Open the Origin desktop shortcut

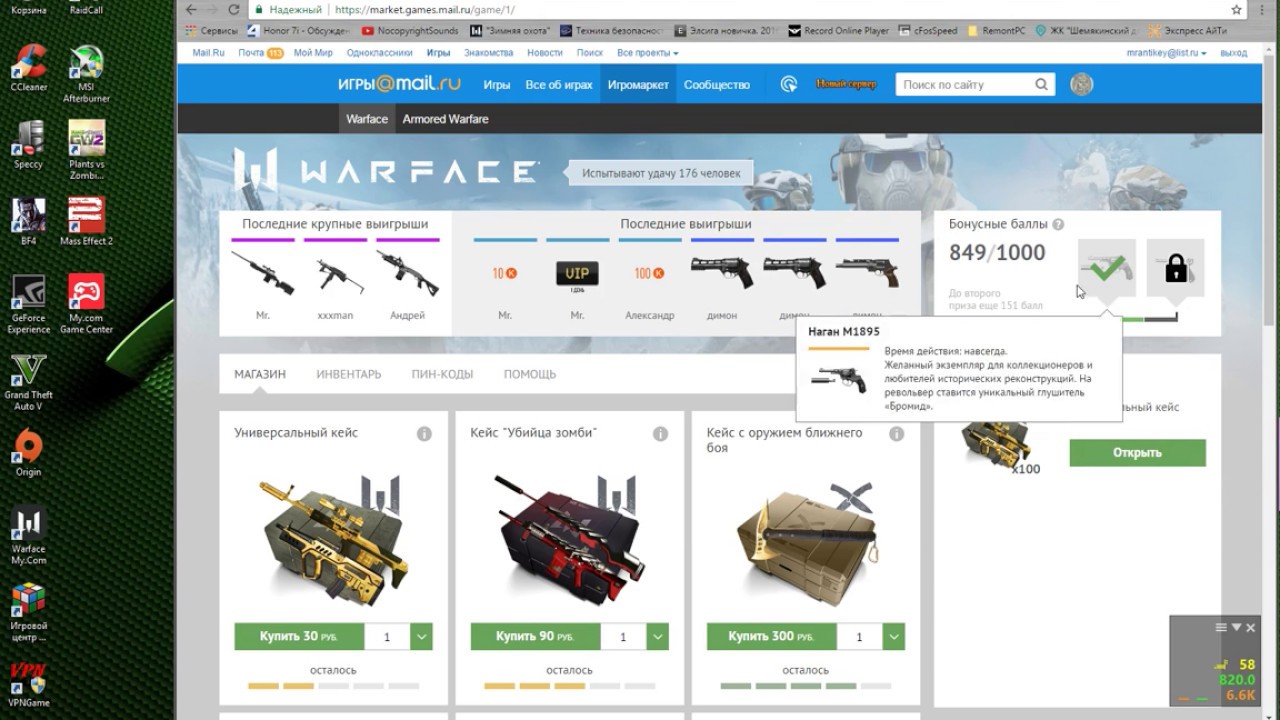point(29,452)
